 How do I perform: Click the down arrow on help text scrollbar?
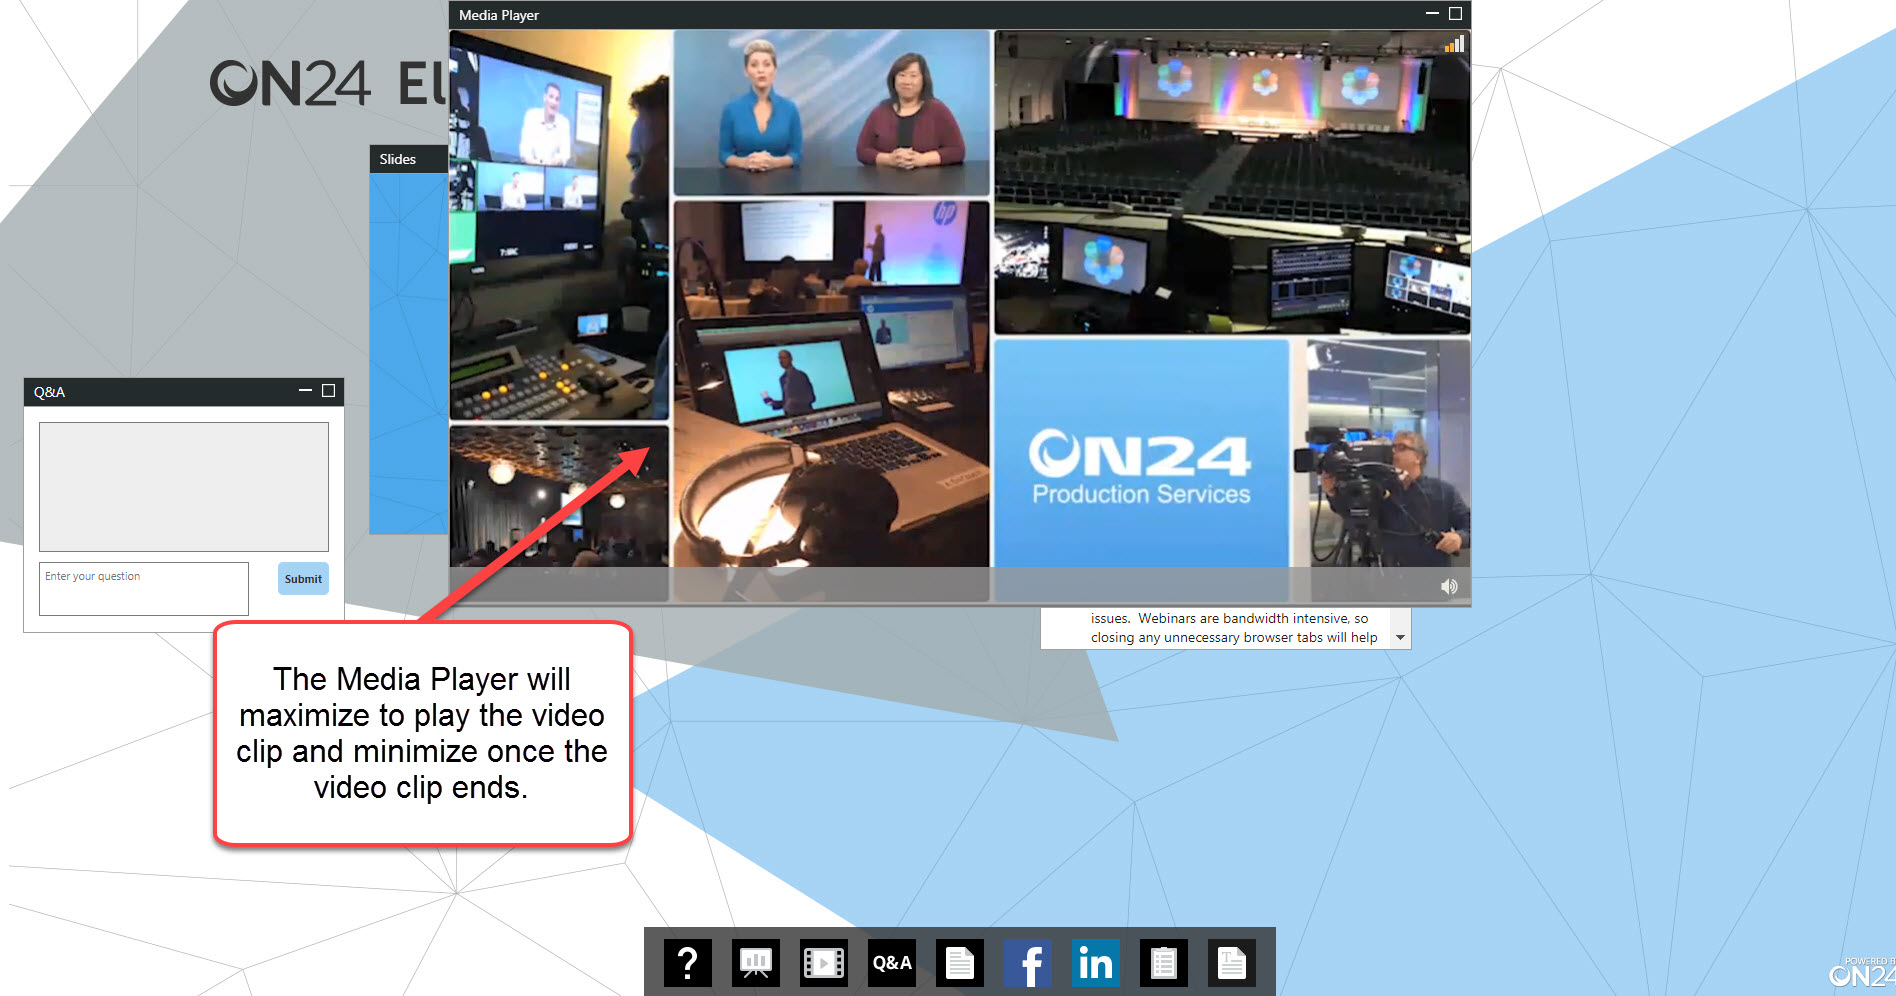[x=1400, y=638]
